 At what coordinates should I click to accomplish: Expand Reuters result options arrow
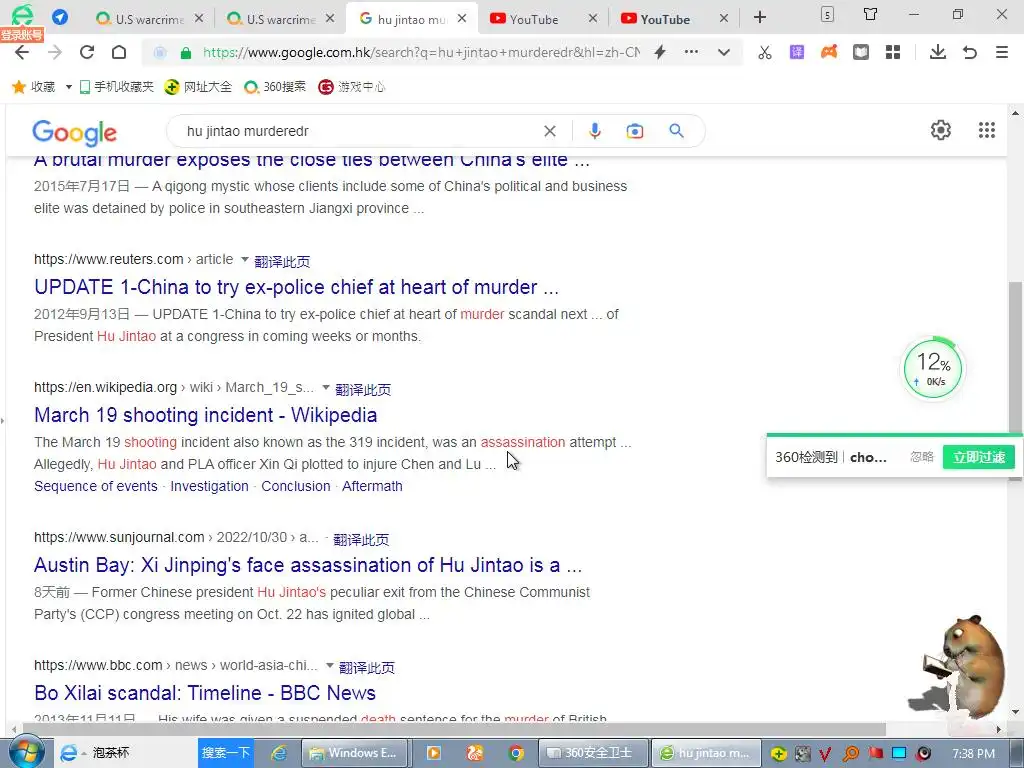pos(244,259)
